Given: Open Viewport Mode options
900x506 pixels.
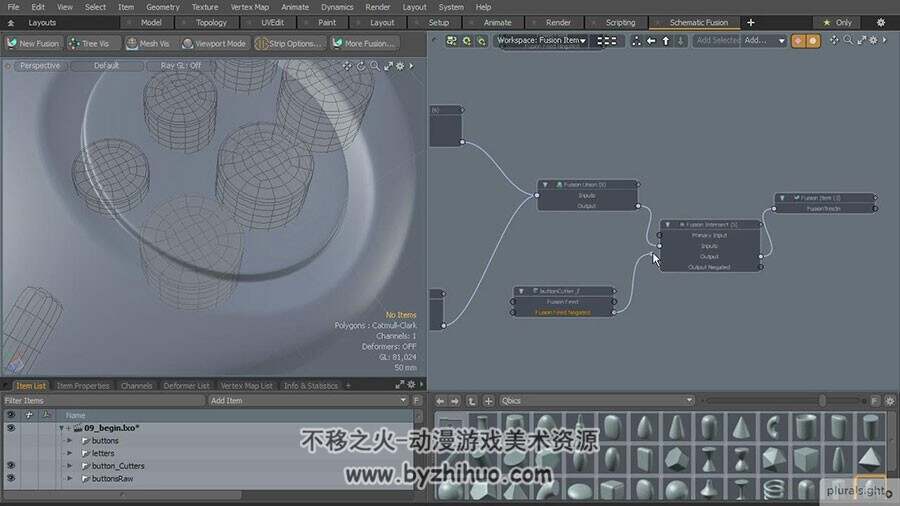Looking at the screenshot, I should click(214, 43).
